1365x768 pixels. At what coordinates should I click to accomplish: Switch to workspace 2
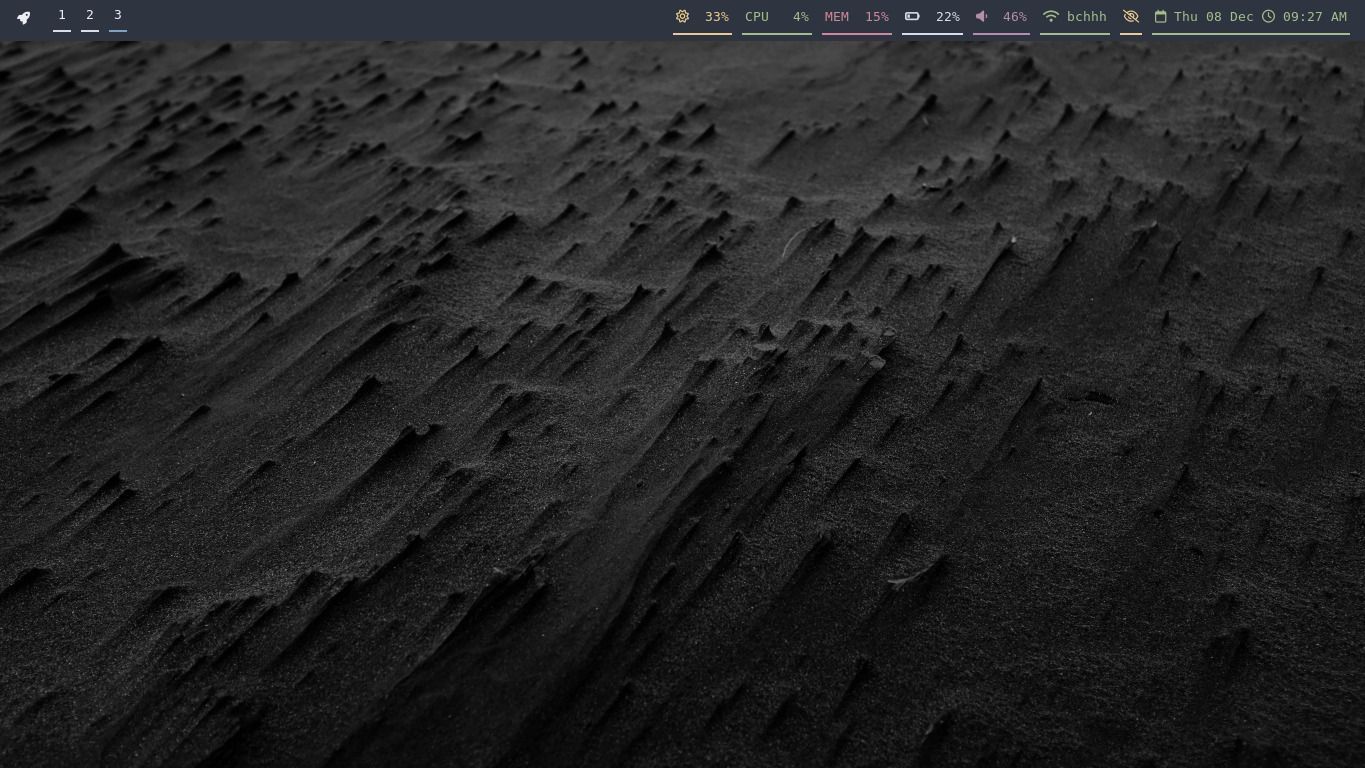pos(89,15)
